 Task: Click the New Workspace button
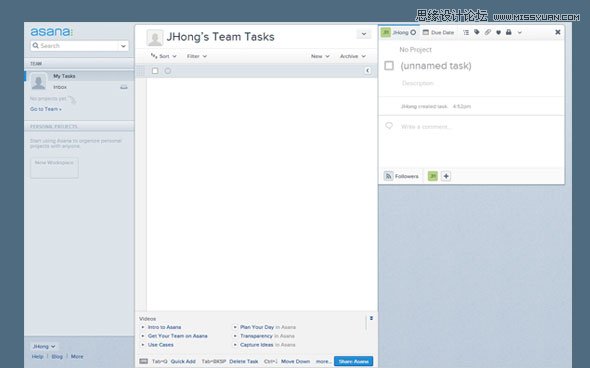coord(54,167)
